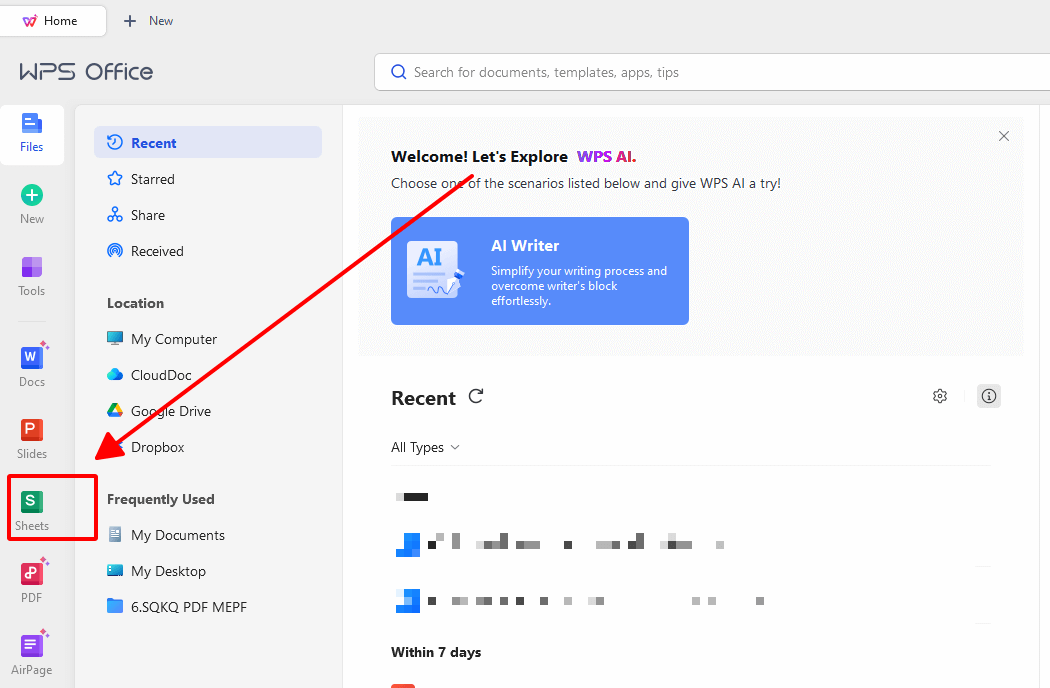
Task: Click the Recent clock icon
Action: click(115, 142)
